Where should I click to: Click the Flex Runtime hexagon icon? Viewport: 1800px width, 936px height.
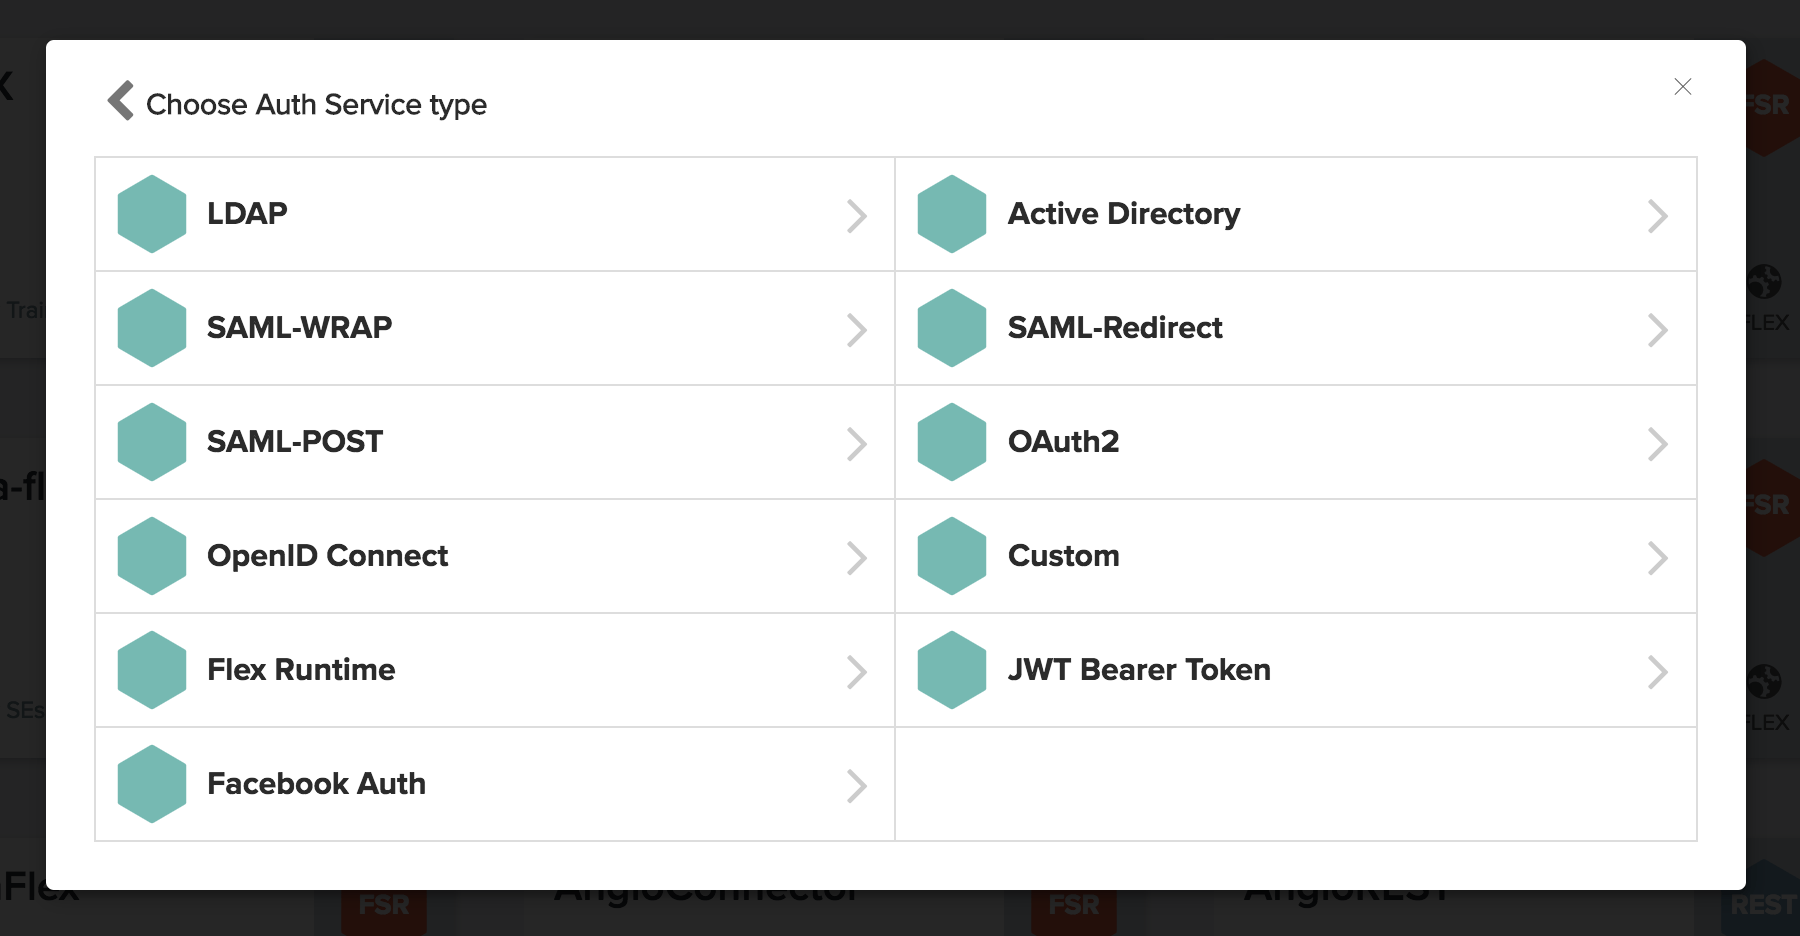click(x=152, y=670)
